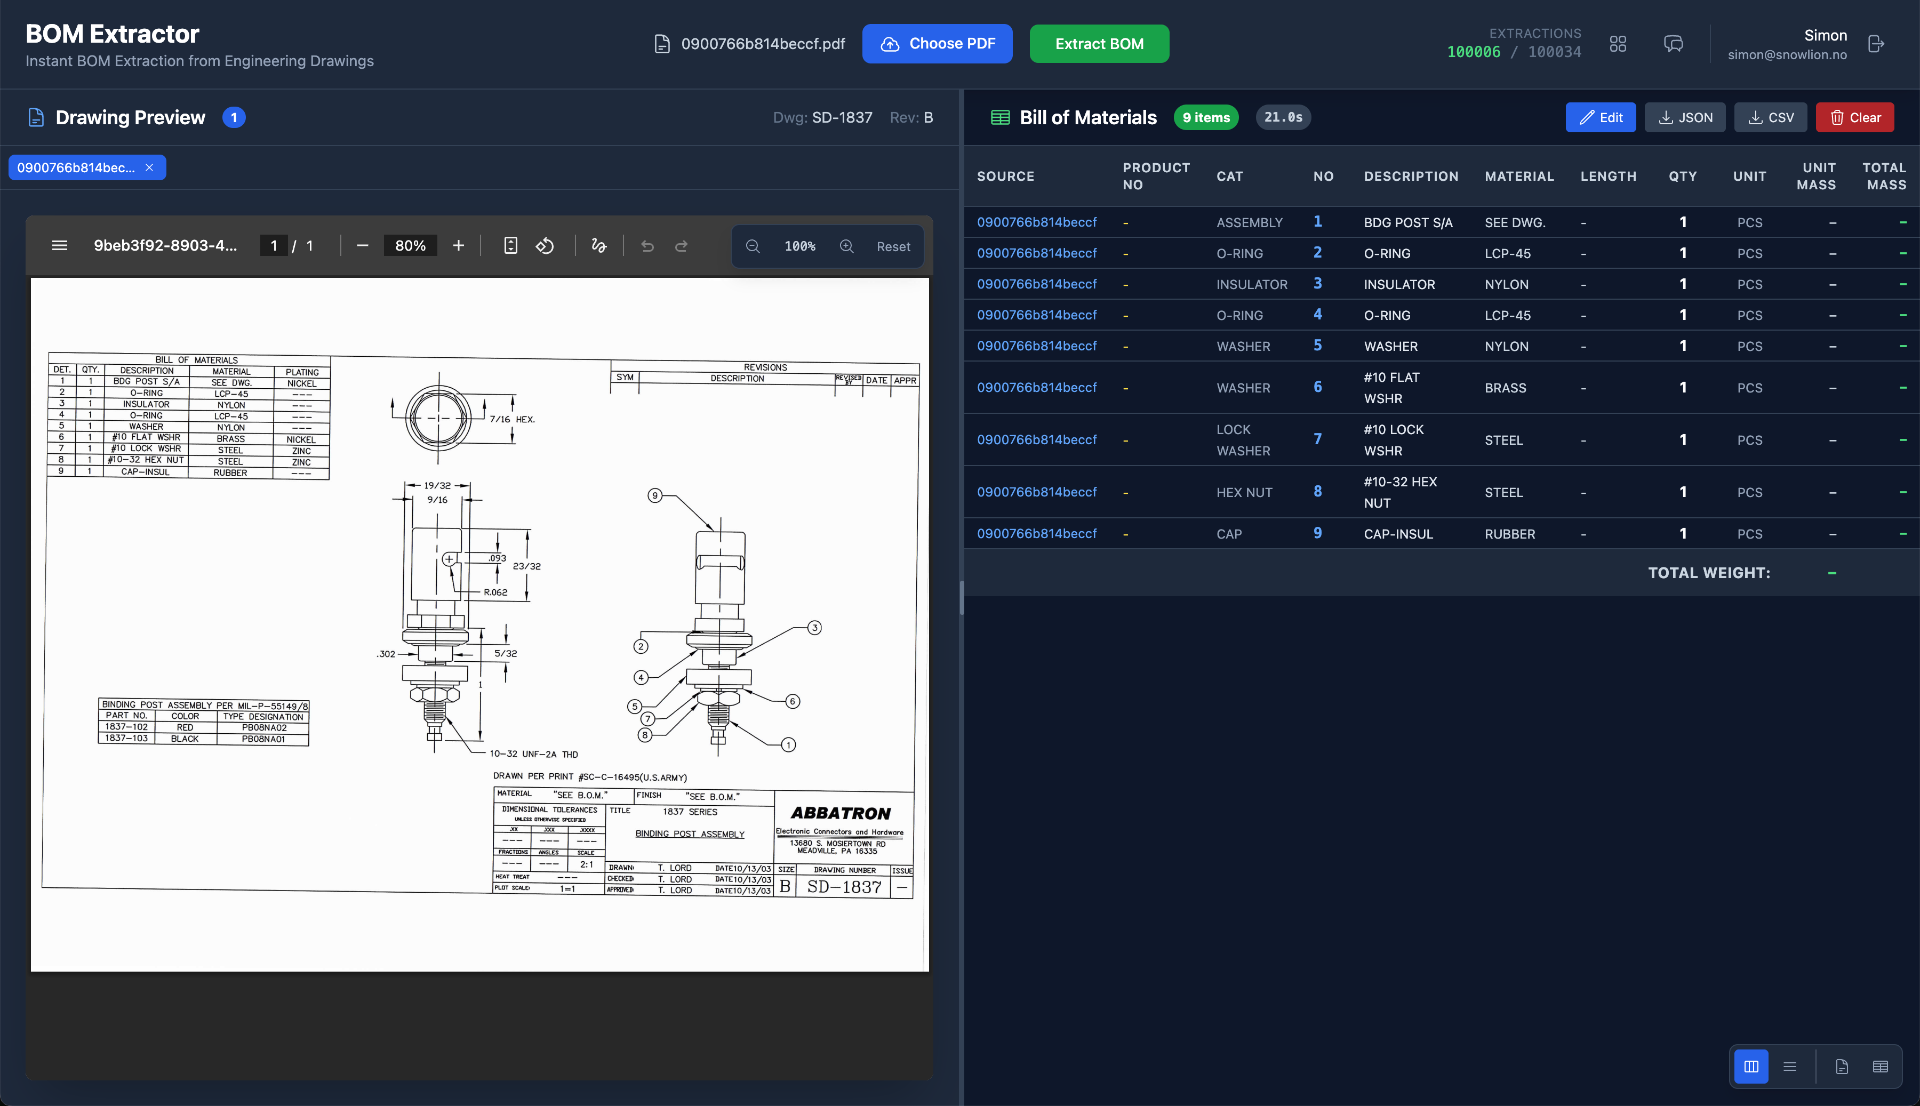Zoom out with the PDF minus button
1920x1106 pixels.
(362, 246)
